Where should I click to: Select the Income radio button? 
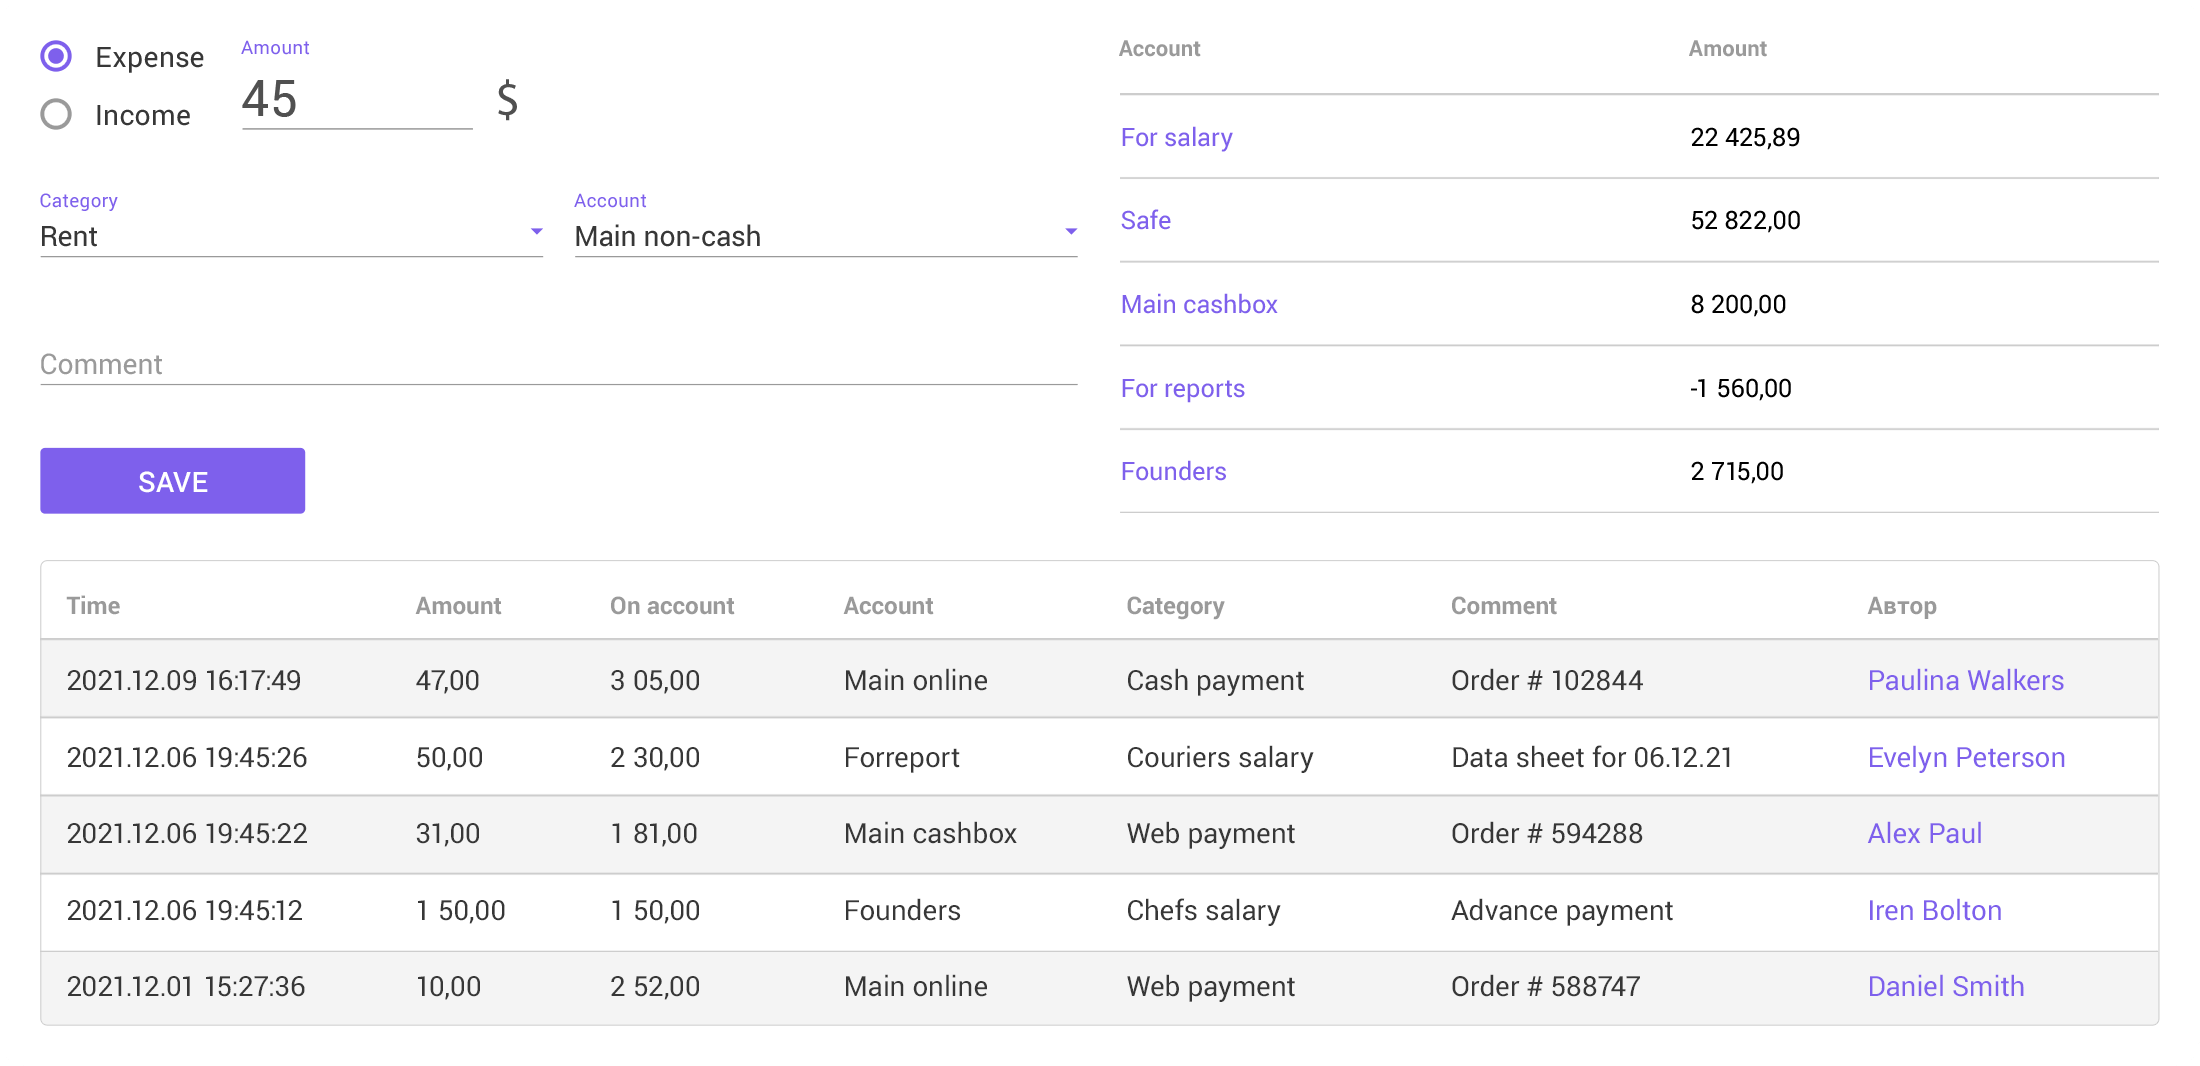57,115
